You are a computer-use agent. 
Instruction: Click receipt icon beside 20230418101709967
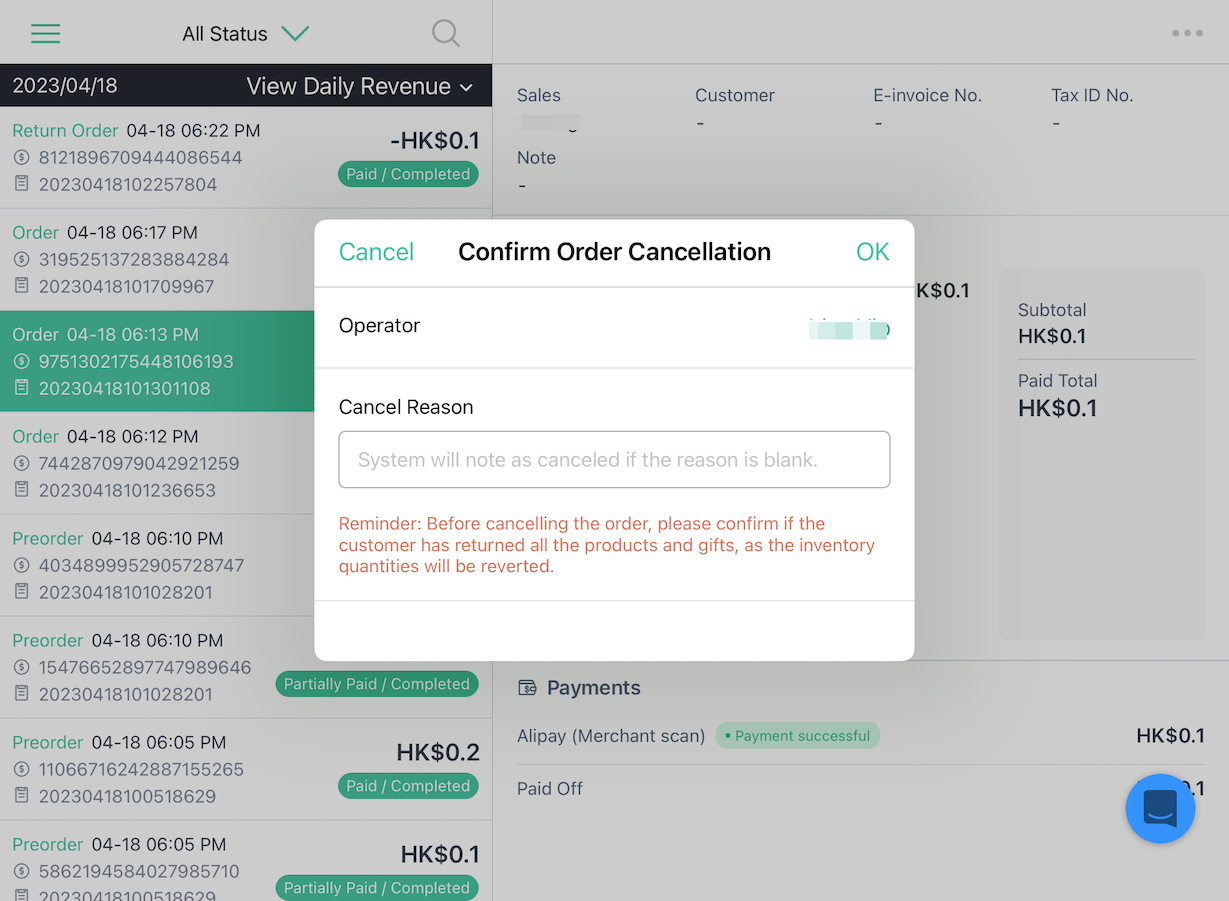point(22,286)
